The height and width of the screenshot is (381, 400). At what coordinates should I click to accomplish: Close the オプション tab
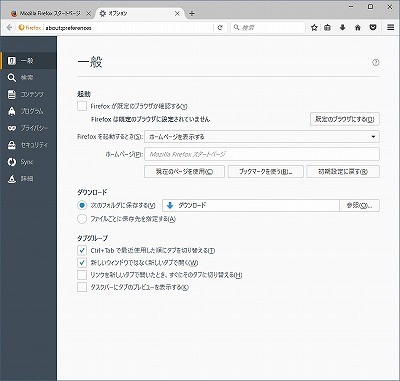pos(177,13)
